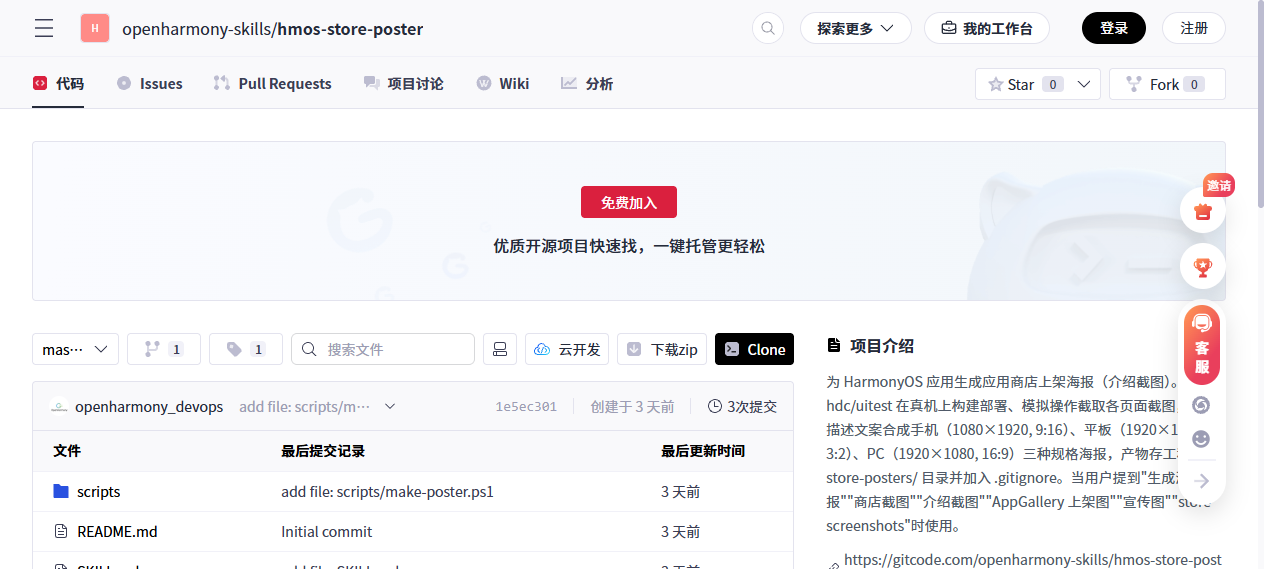Collapse the floating sidebar with arrow icon
Screen dimensions: 1264x569
1202,481
